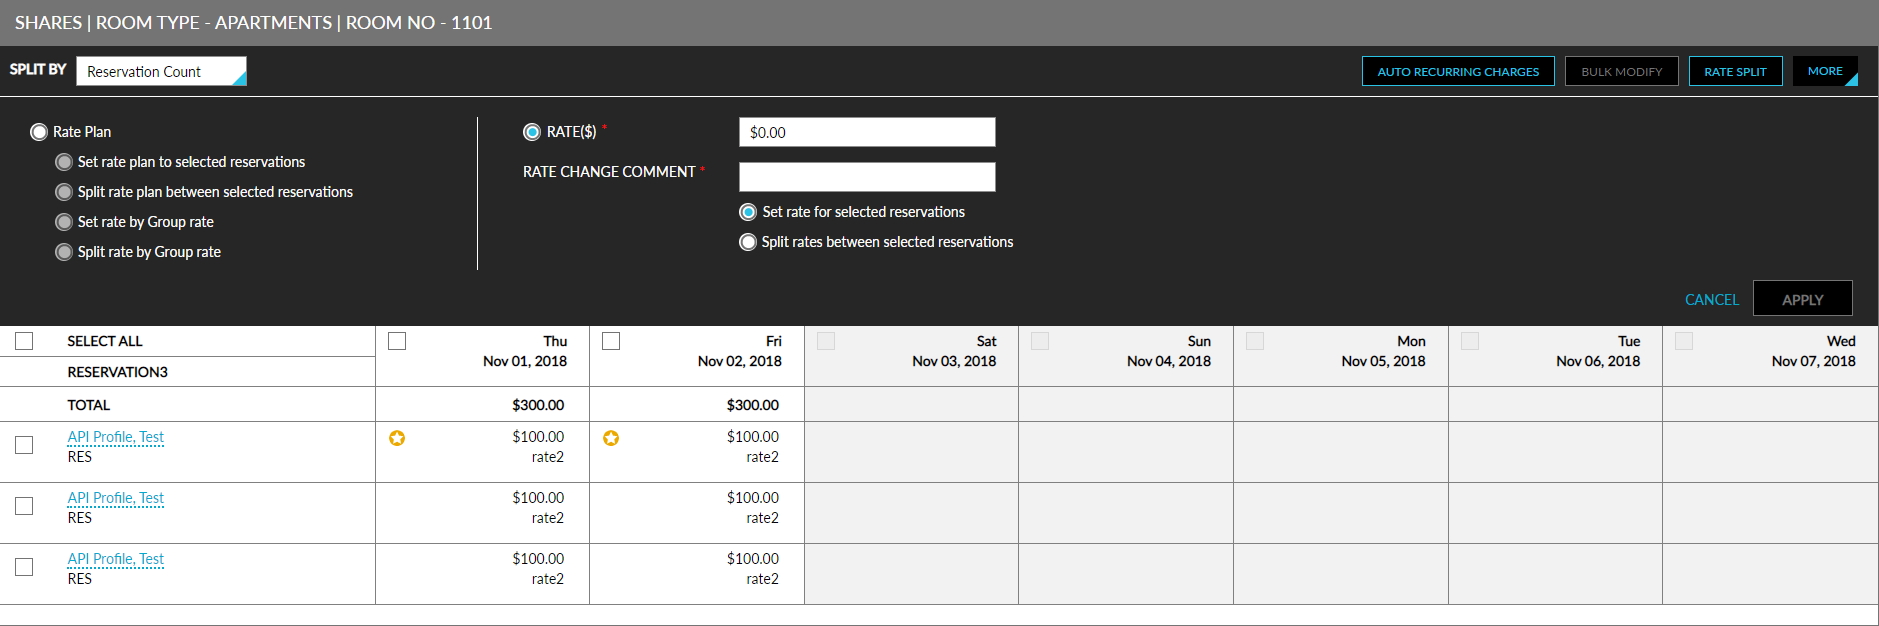Expand the MORE options menu

(1825, 71)
